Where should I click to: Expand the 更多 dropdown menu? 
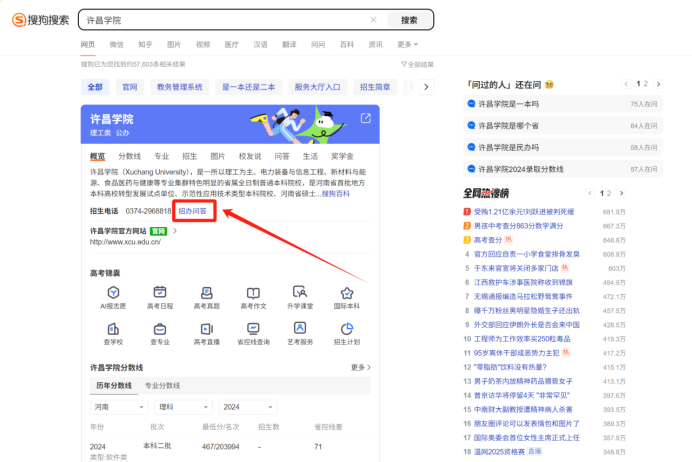coord(407,45)
